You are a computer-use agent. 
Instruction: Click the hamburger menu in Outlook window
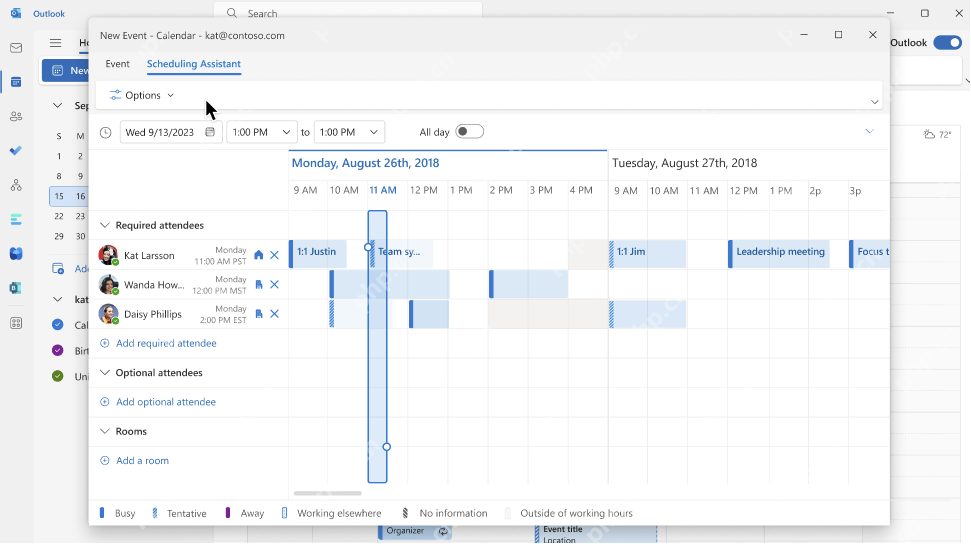(56, 43)
